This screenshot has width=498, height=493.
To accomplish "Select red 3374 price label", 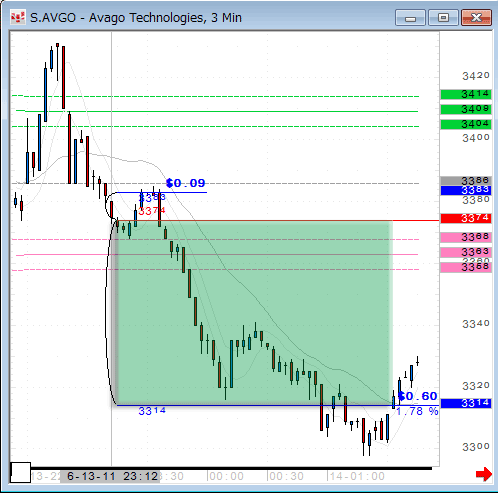I will (x=466, y=218).
